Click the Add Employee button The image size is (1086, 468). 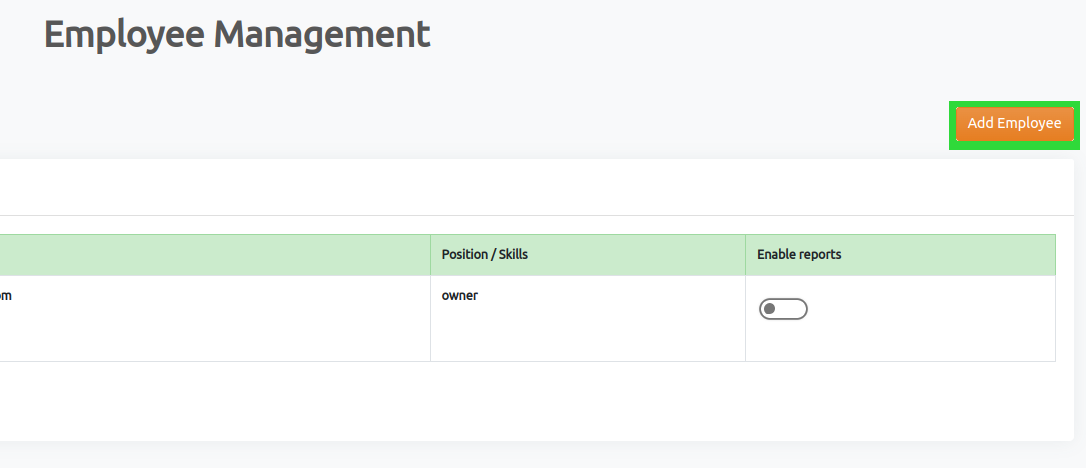1014,124
